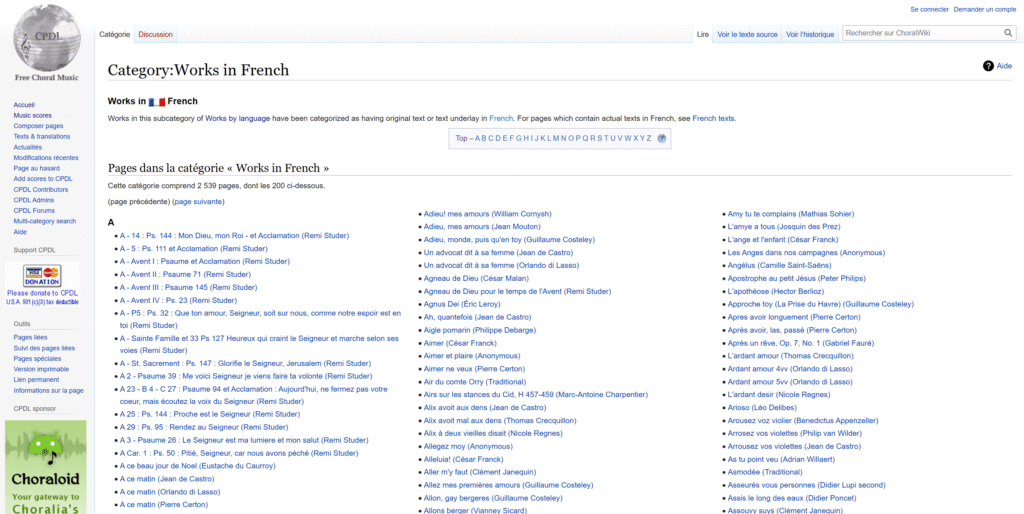Image resolution: width=1024 pixels, height=514 pixels.
Task: Open Air du comte Orry (Traditional)
Action: [x=475, y=381]
